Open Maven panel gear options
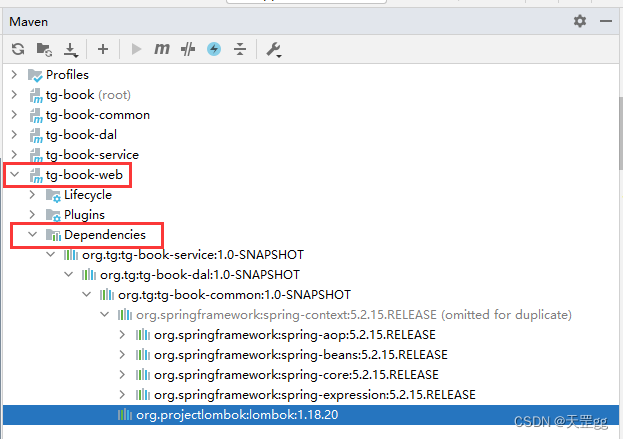623x439 pixels. pos(580,21)
